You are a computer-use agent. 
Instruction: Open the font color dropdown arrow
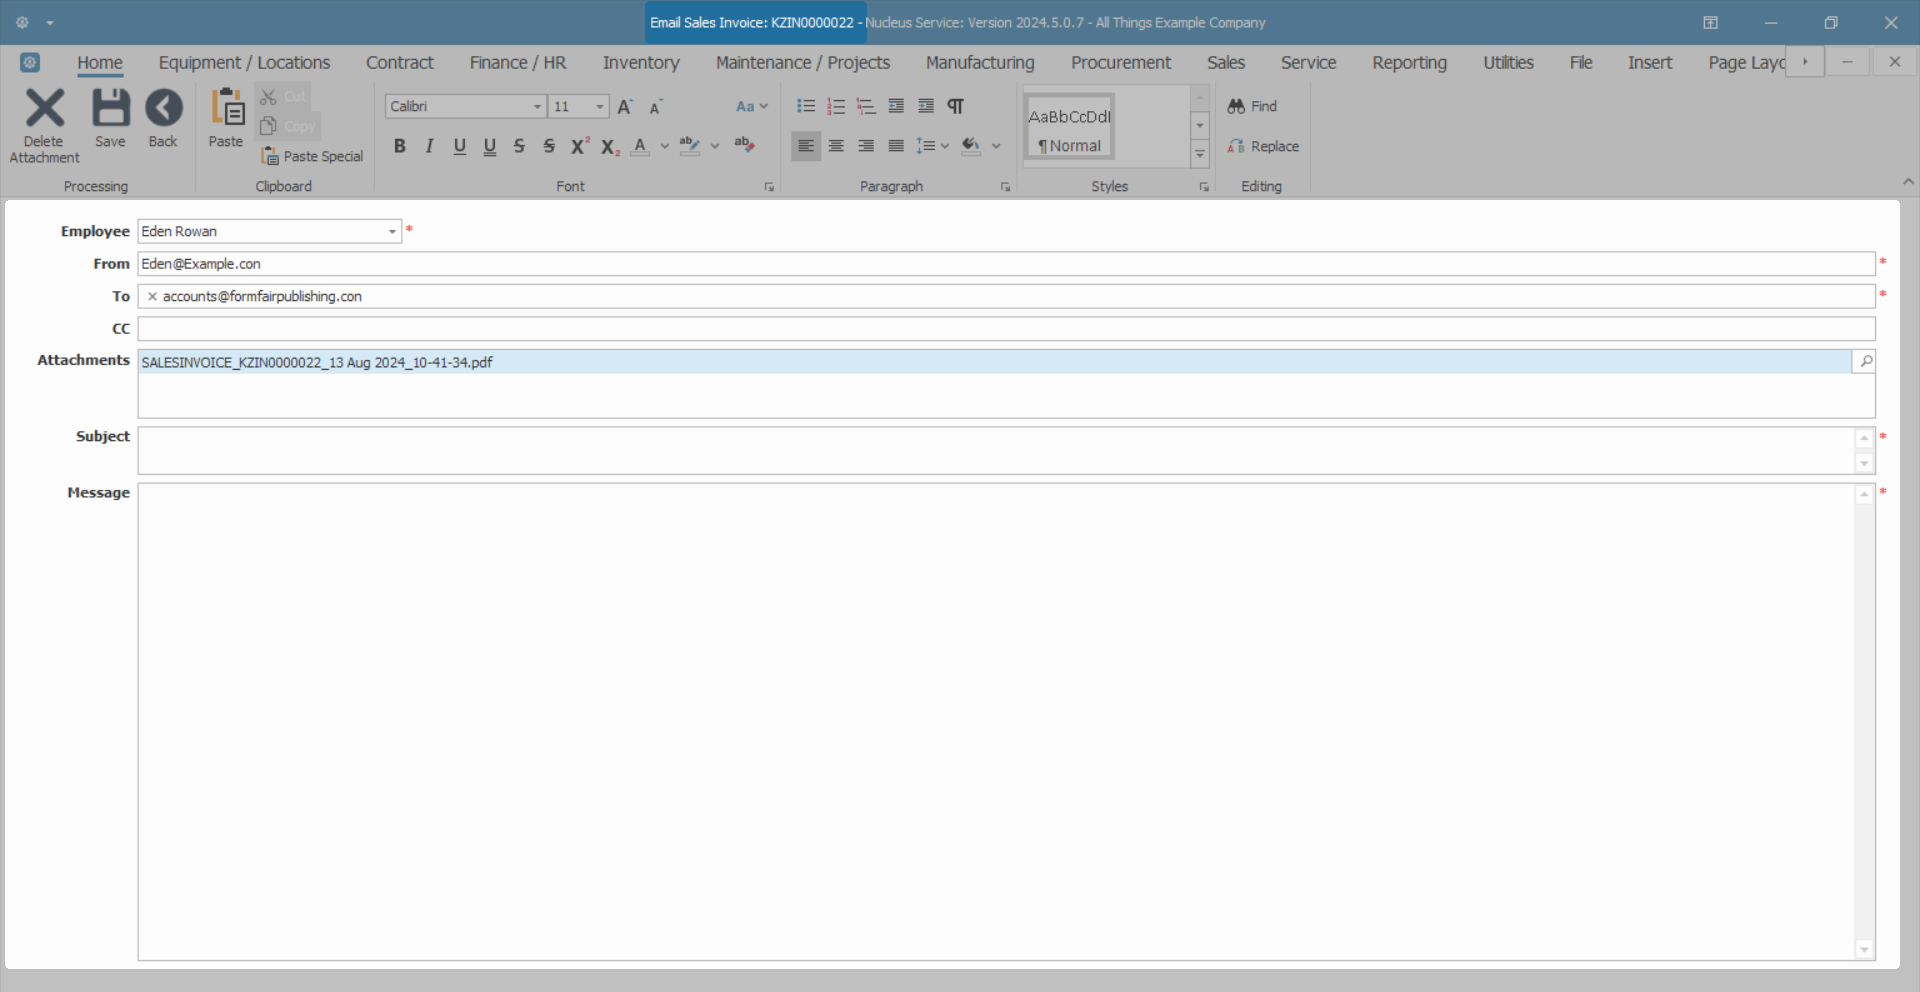(x=665, y=146)
